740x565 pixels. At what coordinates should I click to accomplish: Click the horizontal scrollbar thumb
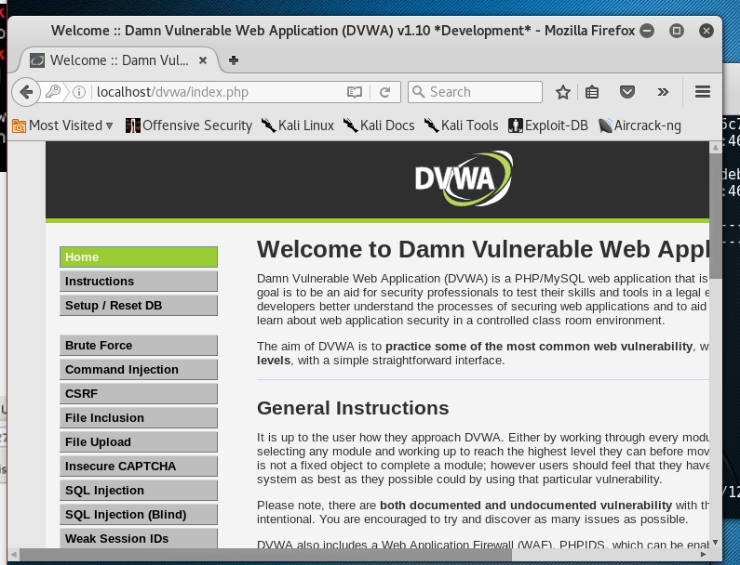pyautogui.click(x=265, y=555)
